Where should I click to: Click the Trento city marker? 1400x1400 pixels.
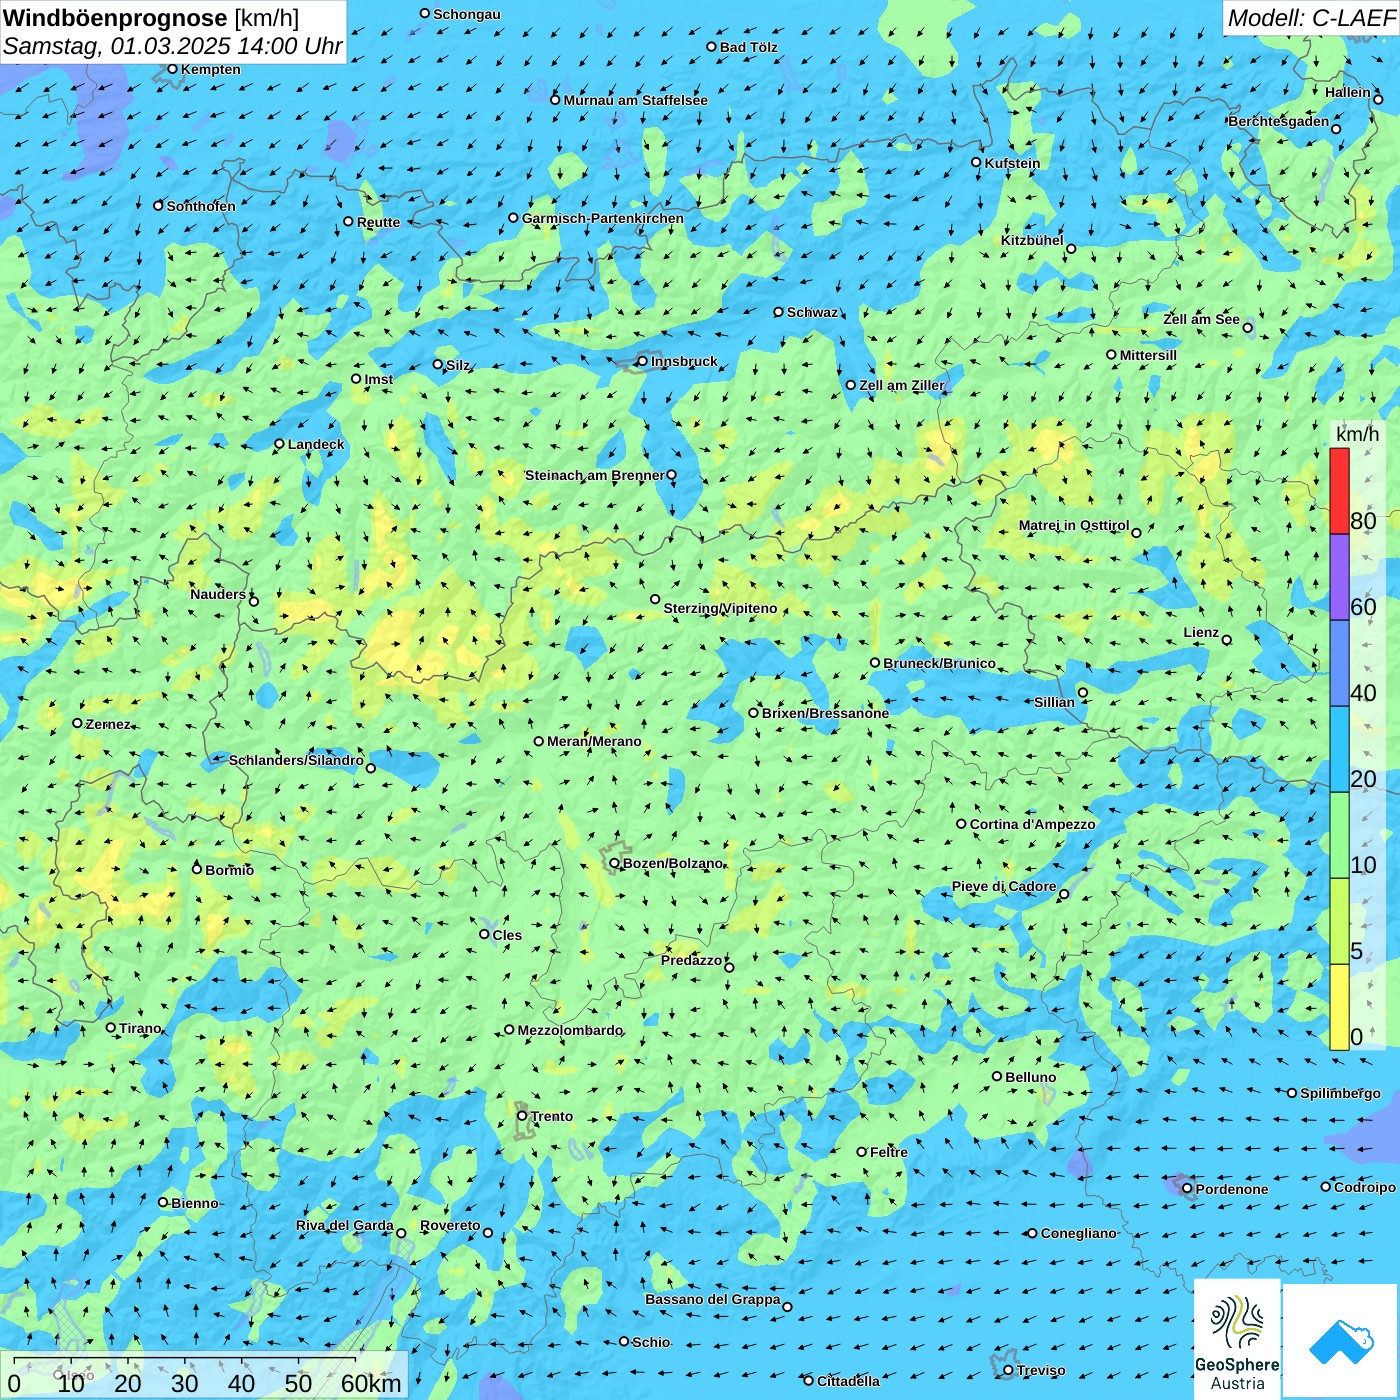tap(522, 1116)
